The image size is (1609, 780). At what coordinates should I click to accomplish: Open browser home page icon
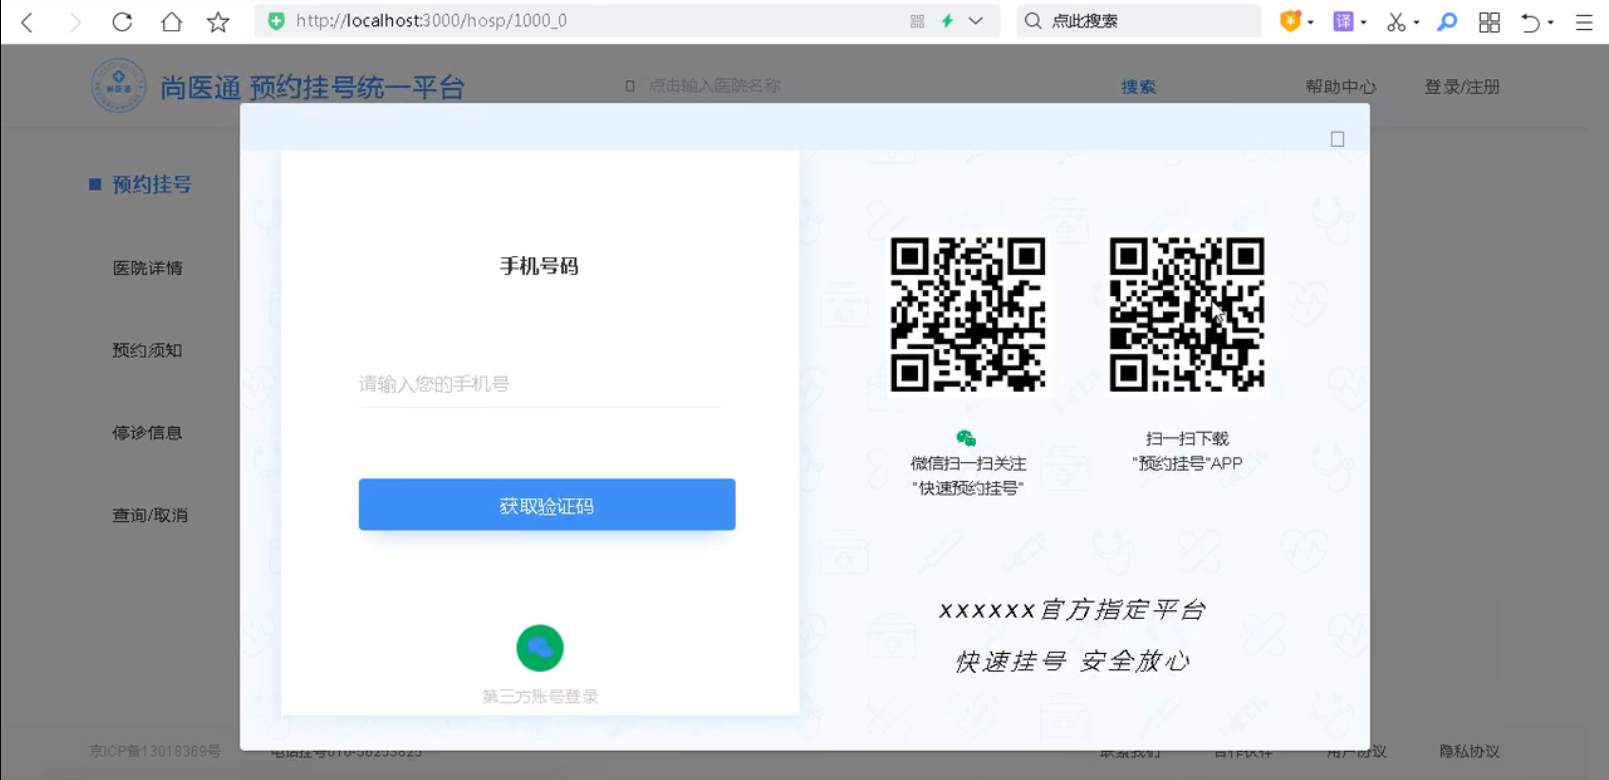click(171, 21)
